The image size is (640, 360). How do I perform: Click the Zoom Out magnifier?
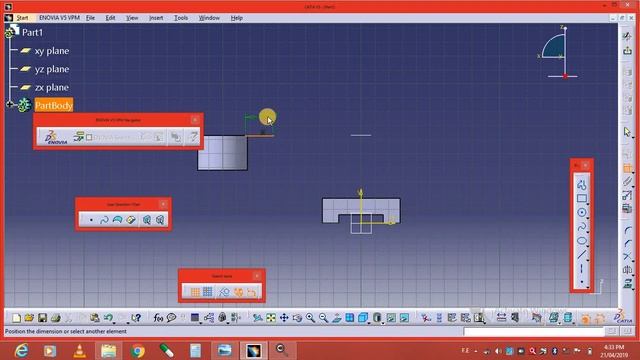coord(323,318)
